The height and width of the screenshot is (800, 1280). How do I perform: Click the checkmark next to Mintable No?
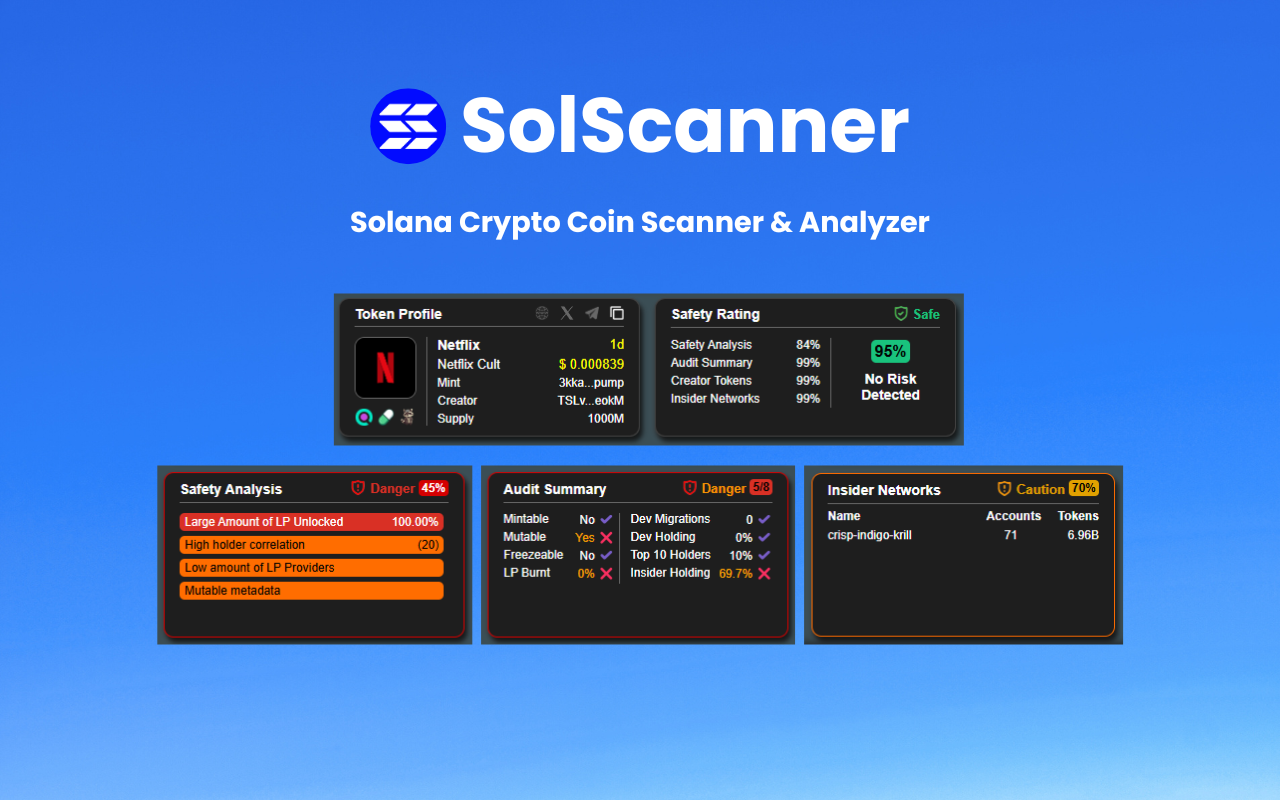607,519
